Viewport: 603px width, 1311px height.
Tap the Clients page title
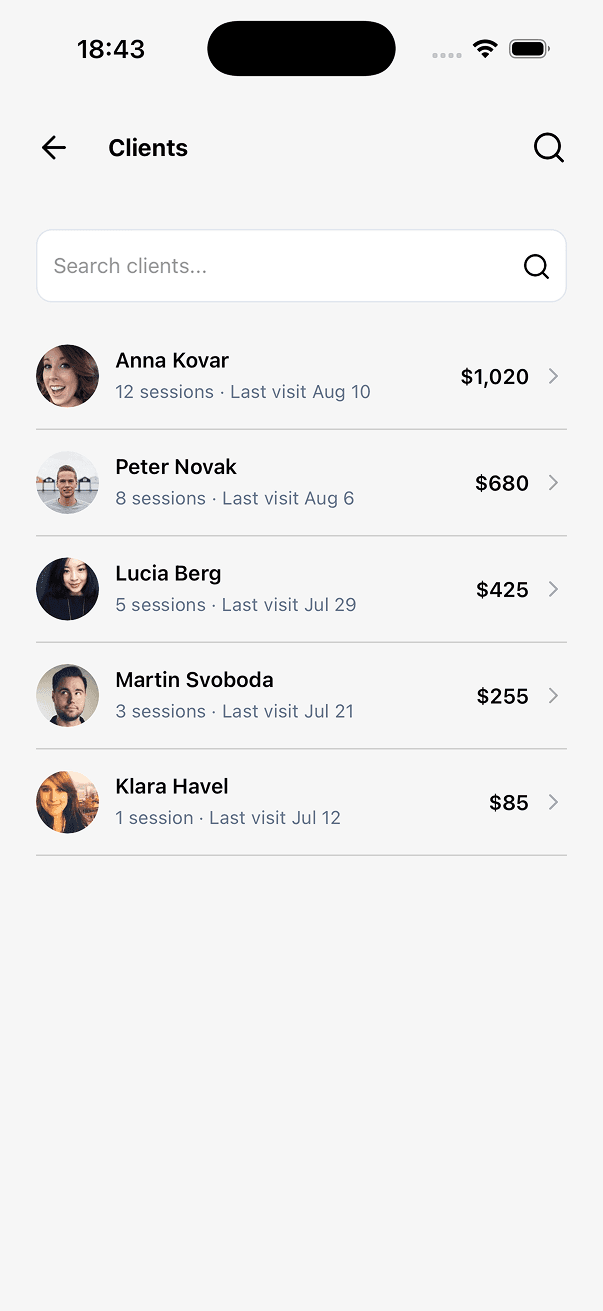click(148, 148)
